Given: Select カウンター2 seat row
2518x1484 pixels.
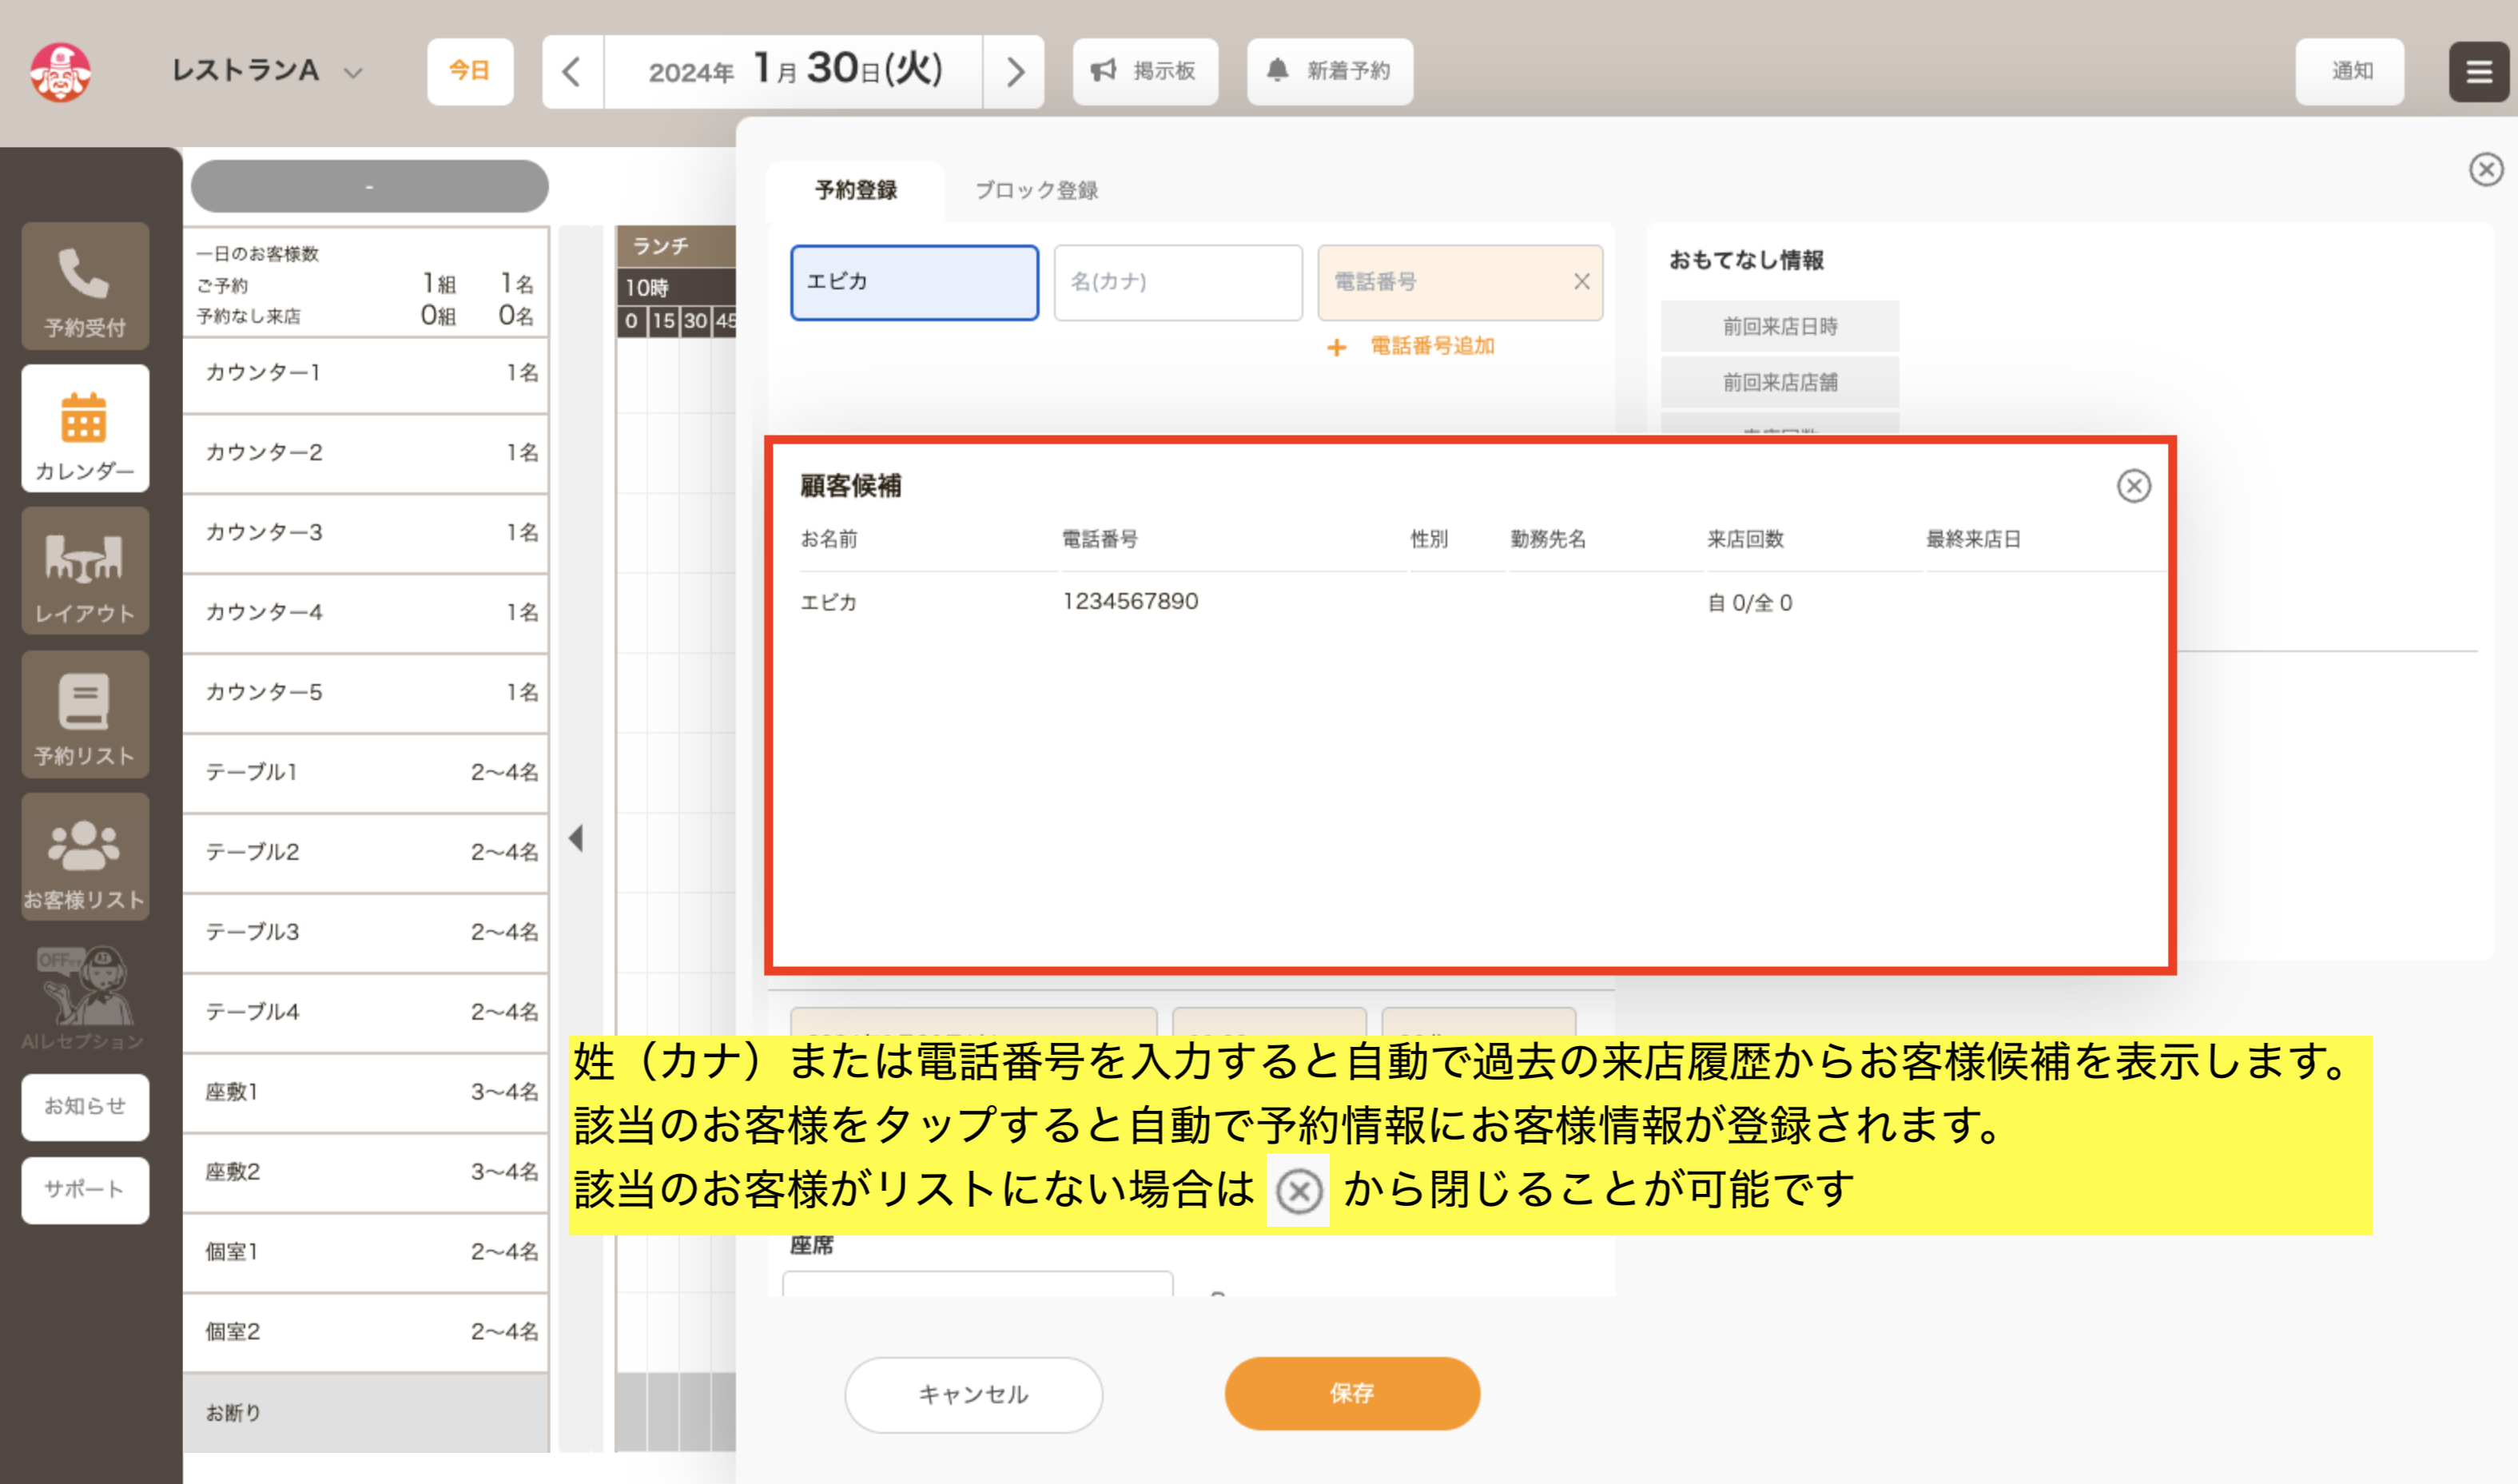Looking at the screenshot, I should 366,453.
